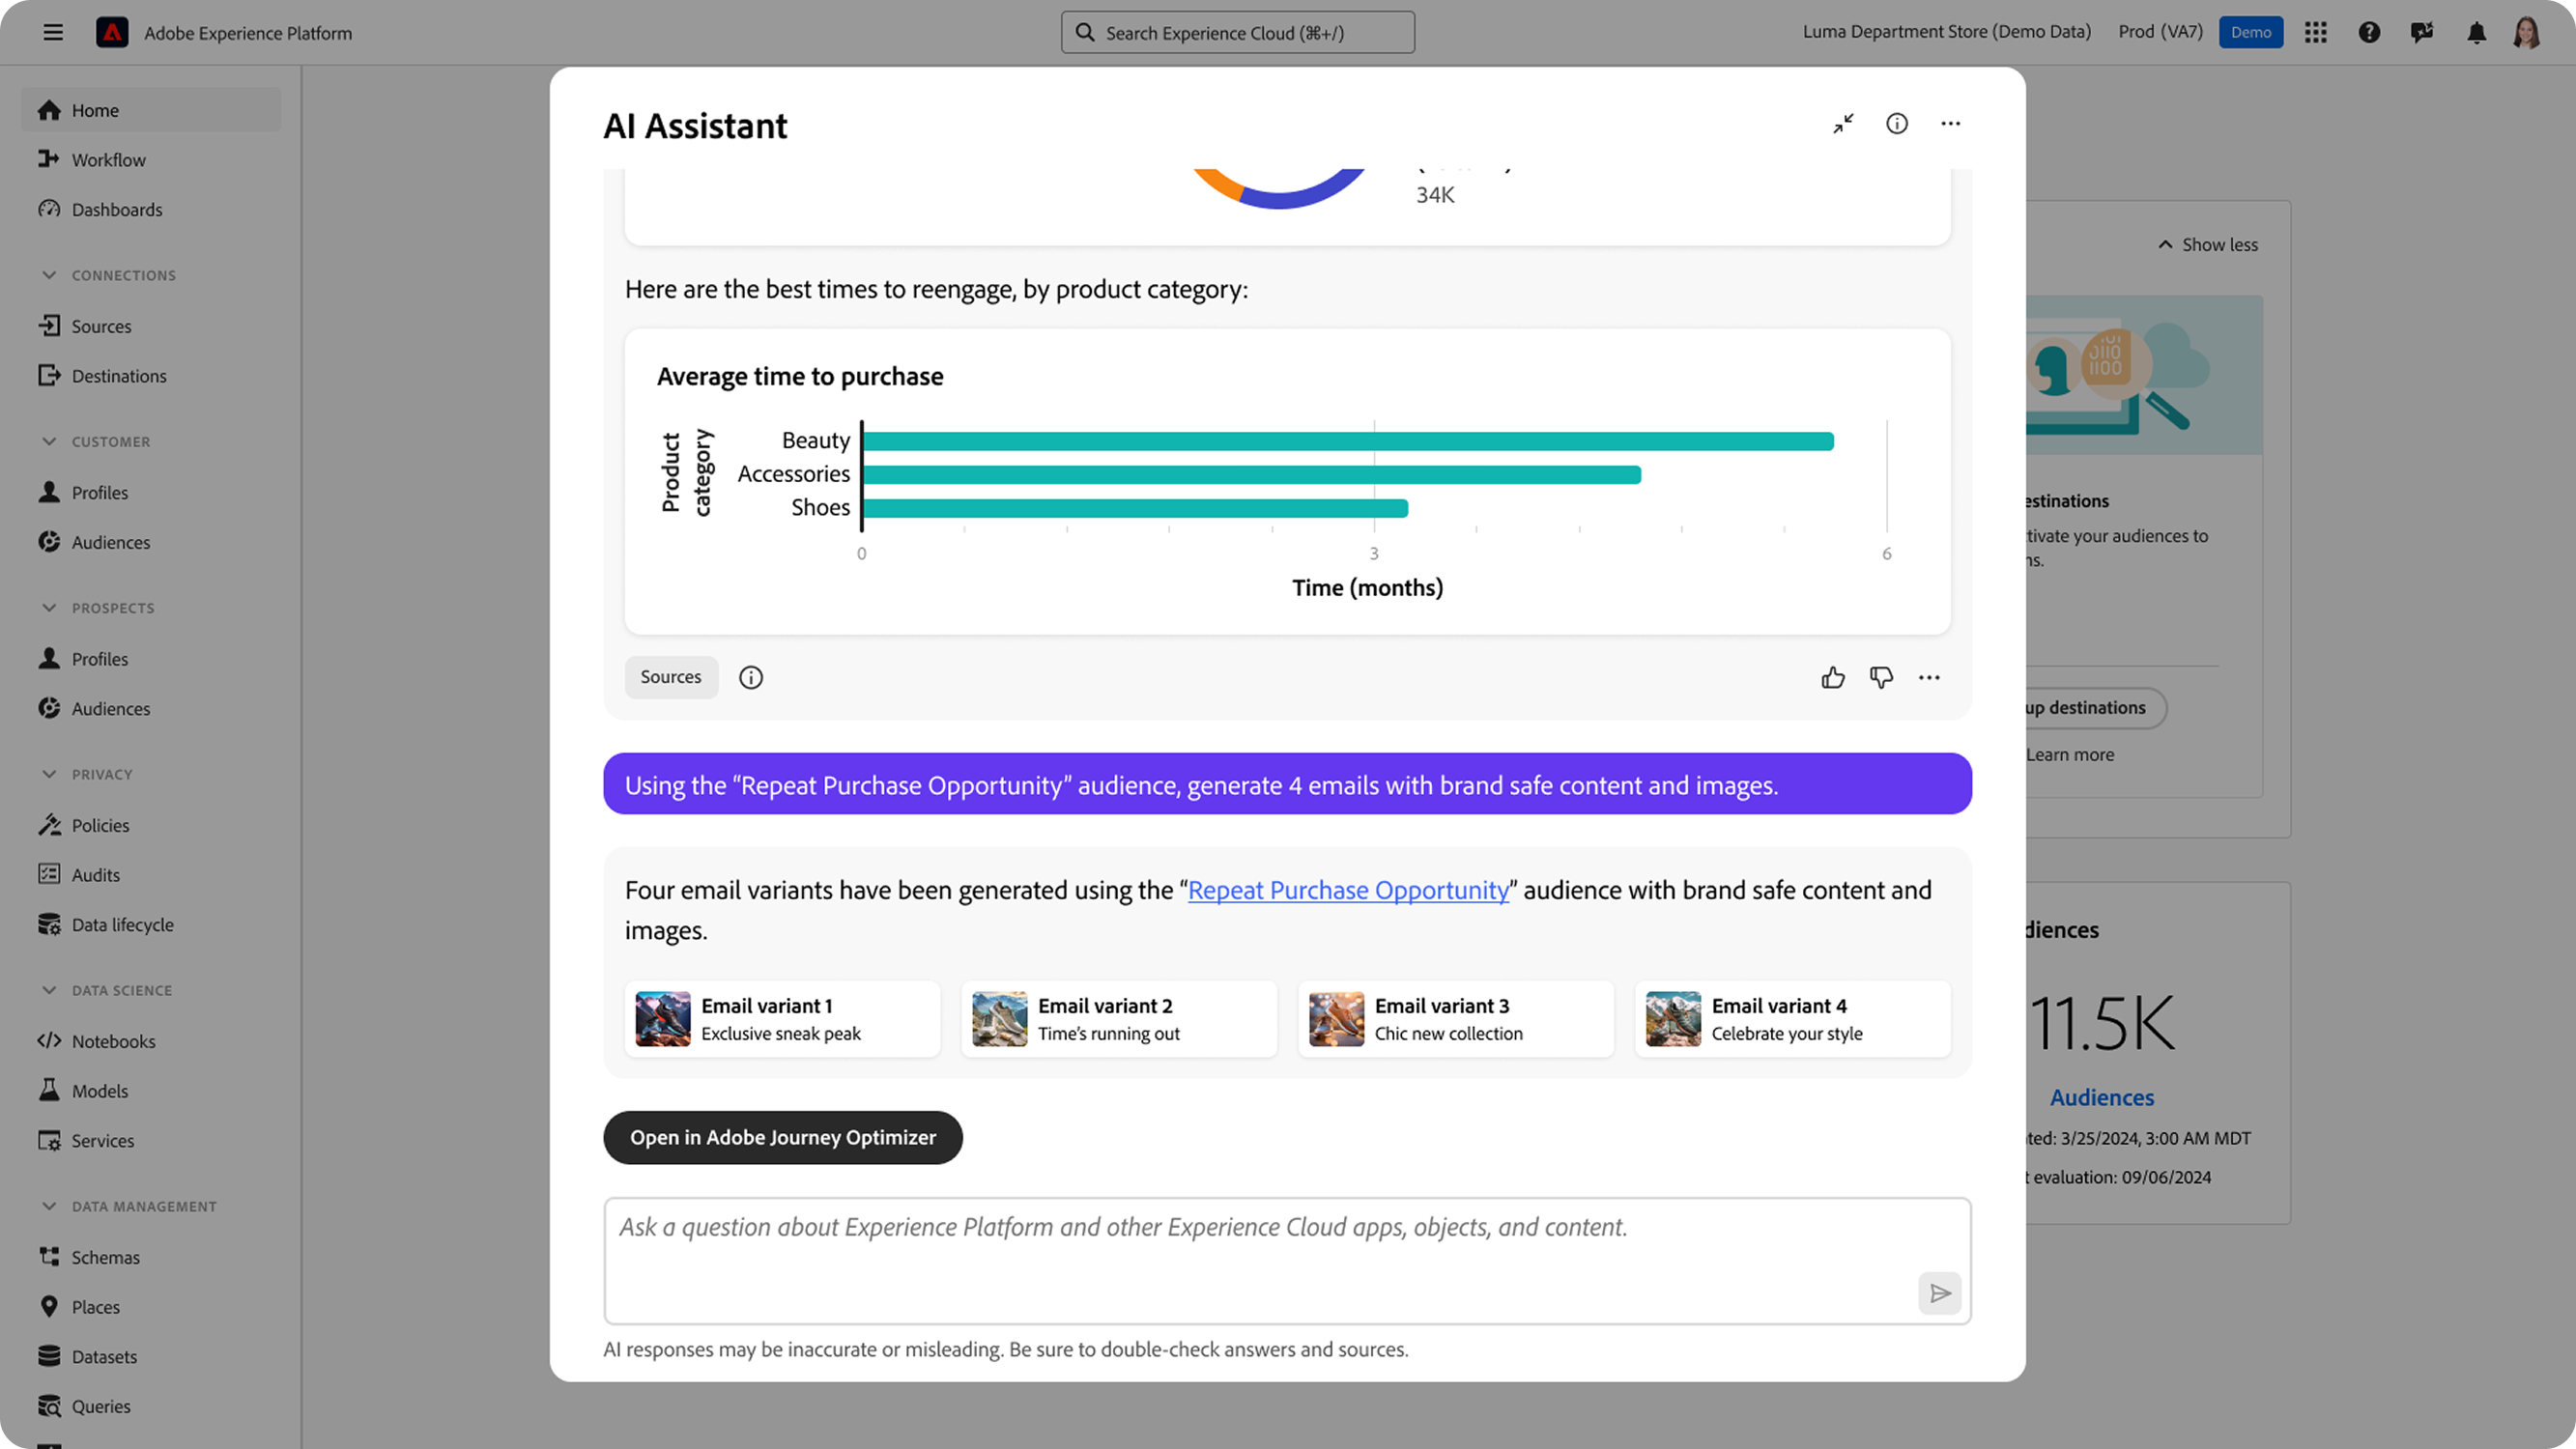This screenshot has height=1449, width=2576.
Task: Open the hamburger navigation menu
Action: pyautogui.click(x=53, y=32)
